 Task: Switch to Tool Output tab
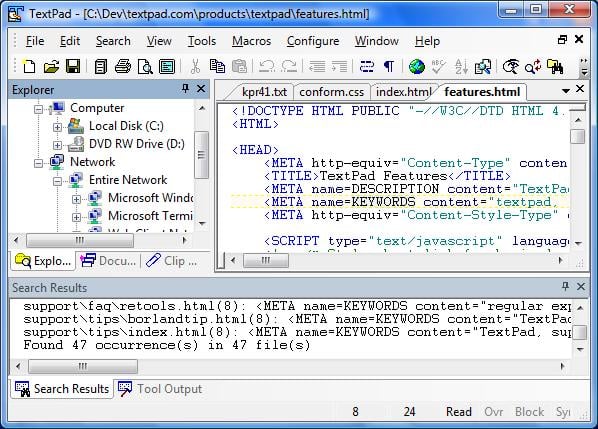click(161, 389)
